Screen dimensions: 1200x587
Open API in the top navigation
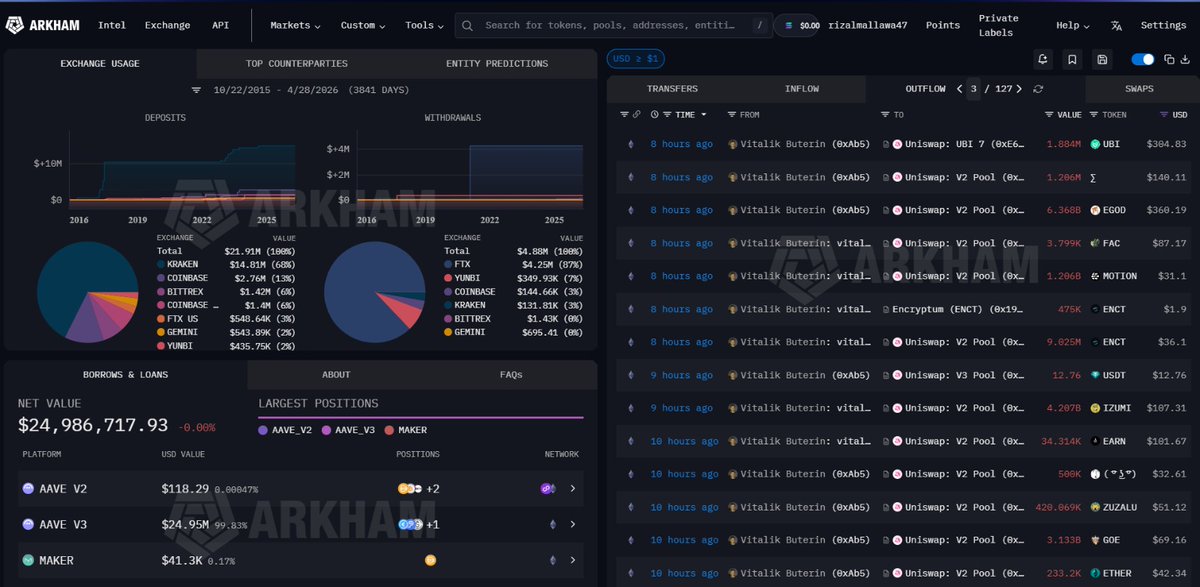tap(220, 25)
